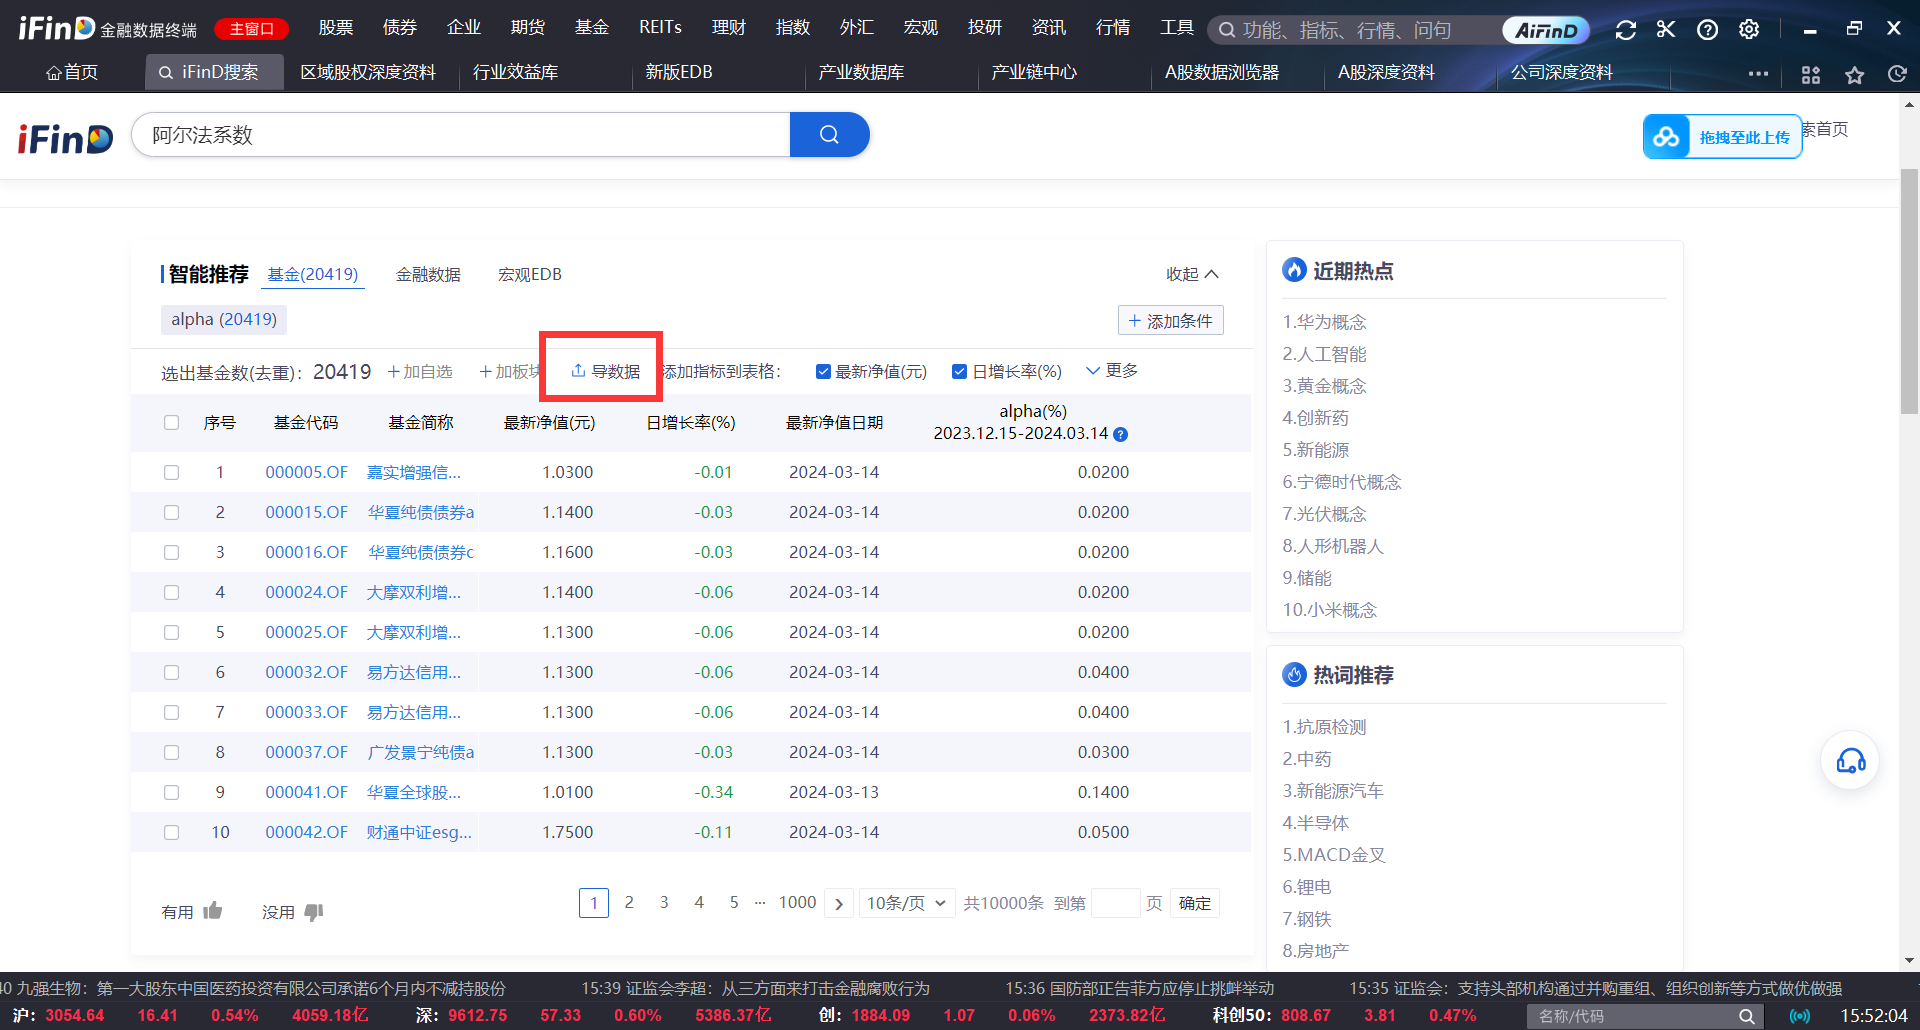
Task: Select the 金融数据 results tab
Action: (x=428, y=275)
